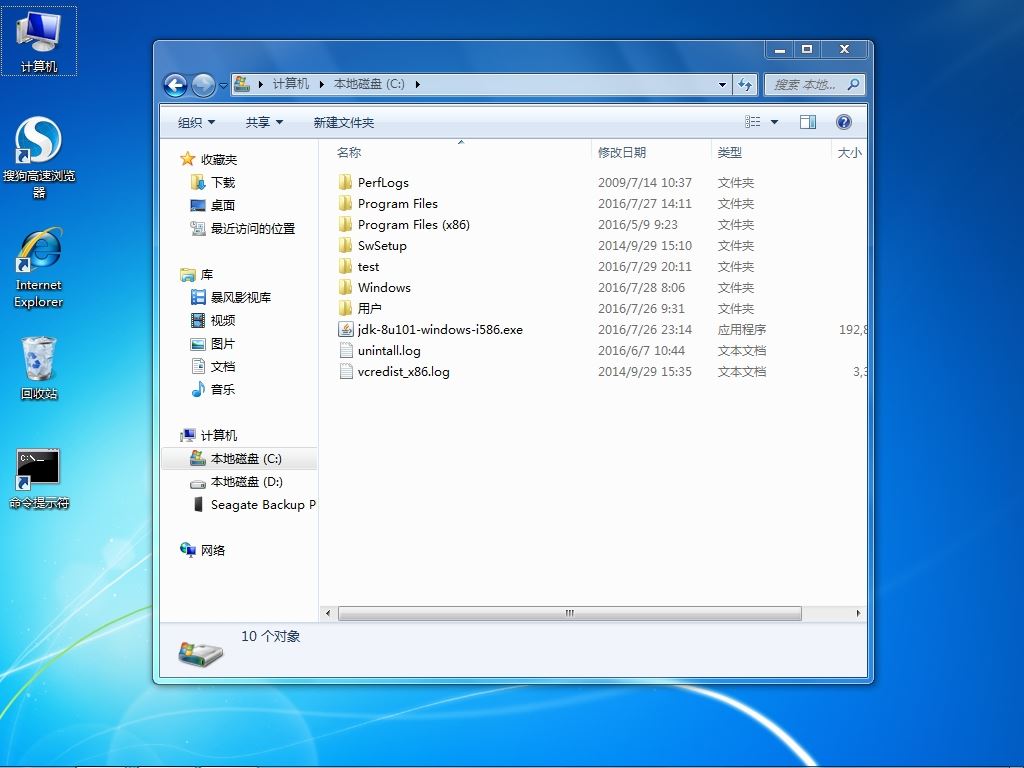This screenshot has width=1024, height=768.
Task: Open Internet Explorer desktop shortcut
Action: (39, 268)
